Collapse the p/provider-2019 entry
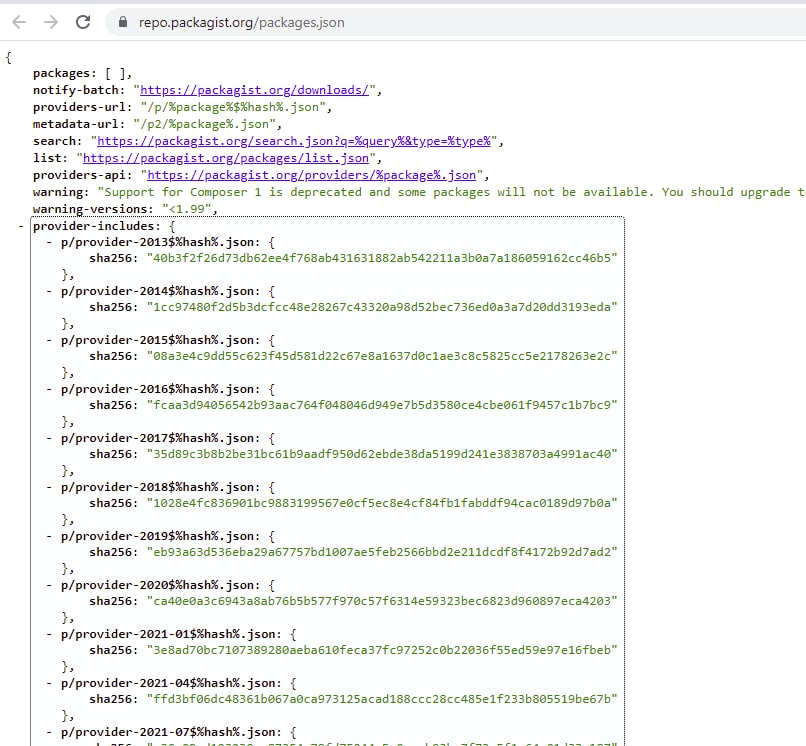The width and height of the screenshot is (806, 746). 49,536
